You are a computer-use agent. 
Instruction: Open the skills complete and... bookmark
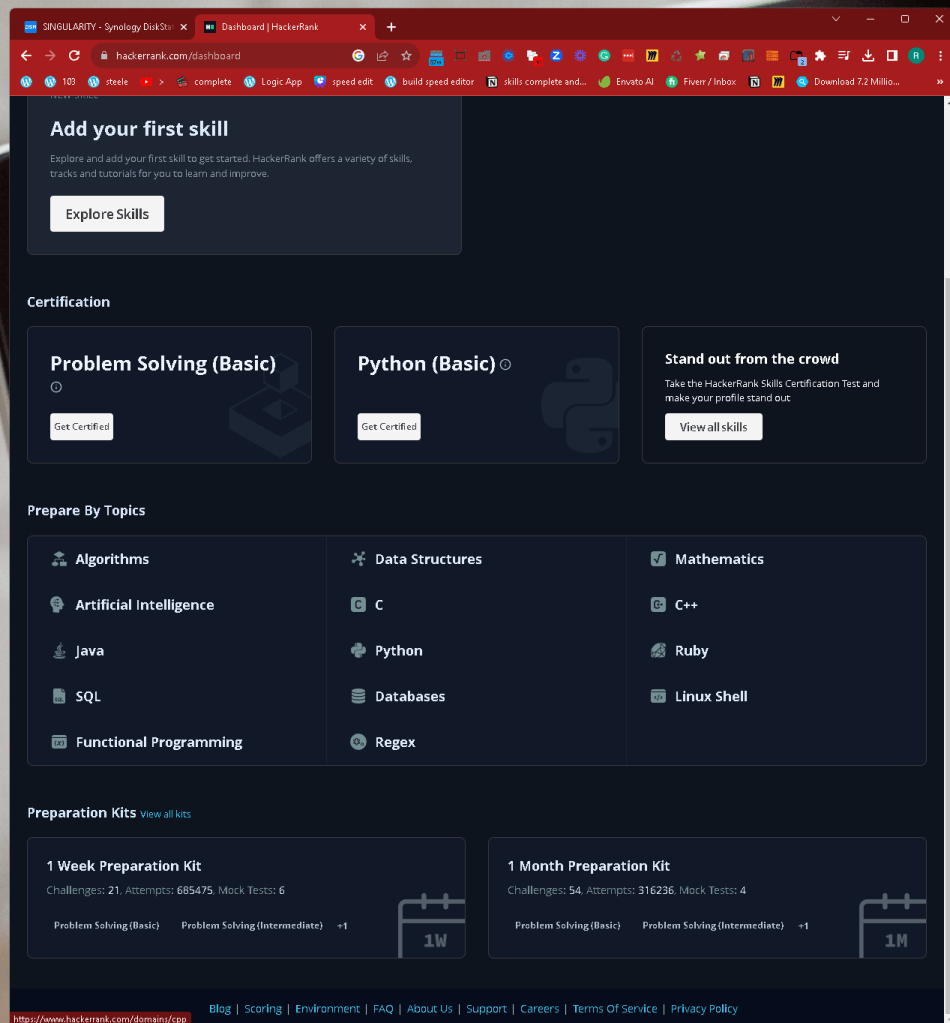click(x=536, y=82)
